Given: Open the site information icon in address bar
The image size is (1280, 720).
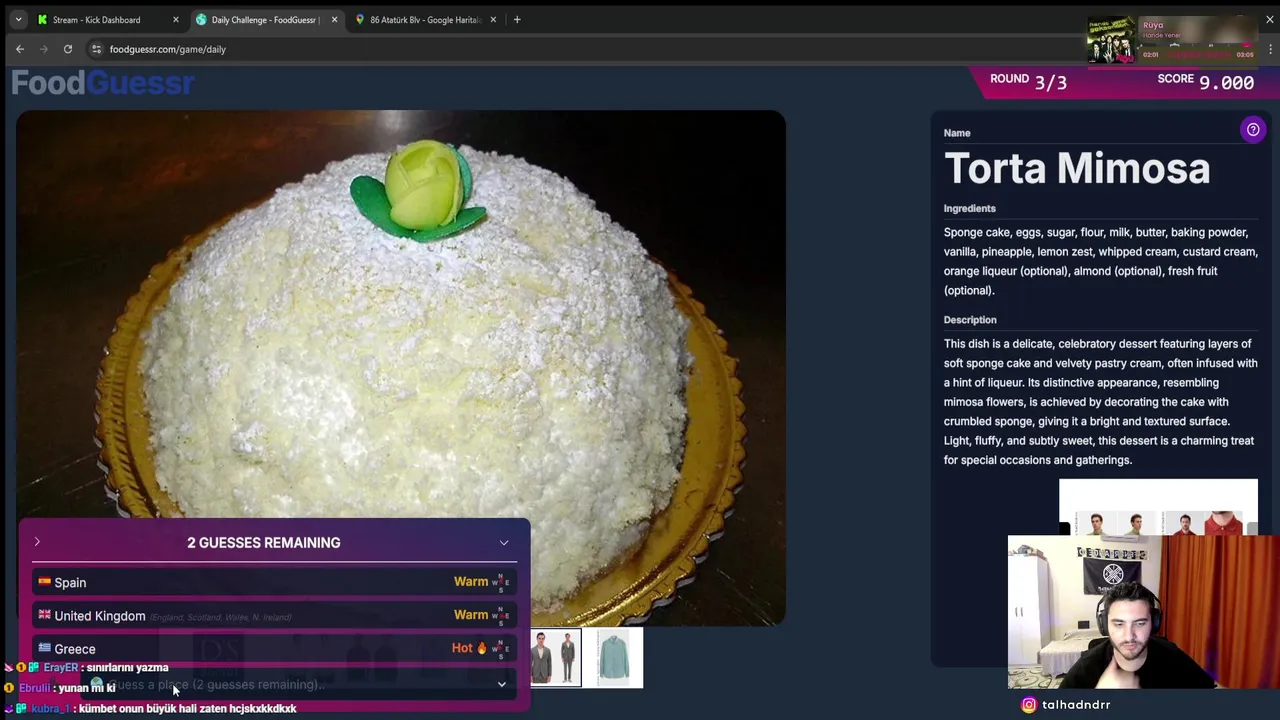Looking at the screenshot, I should pyautogui.click(x=96, y=49).
